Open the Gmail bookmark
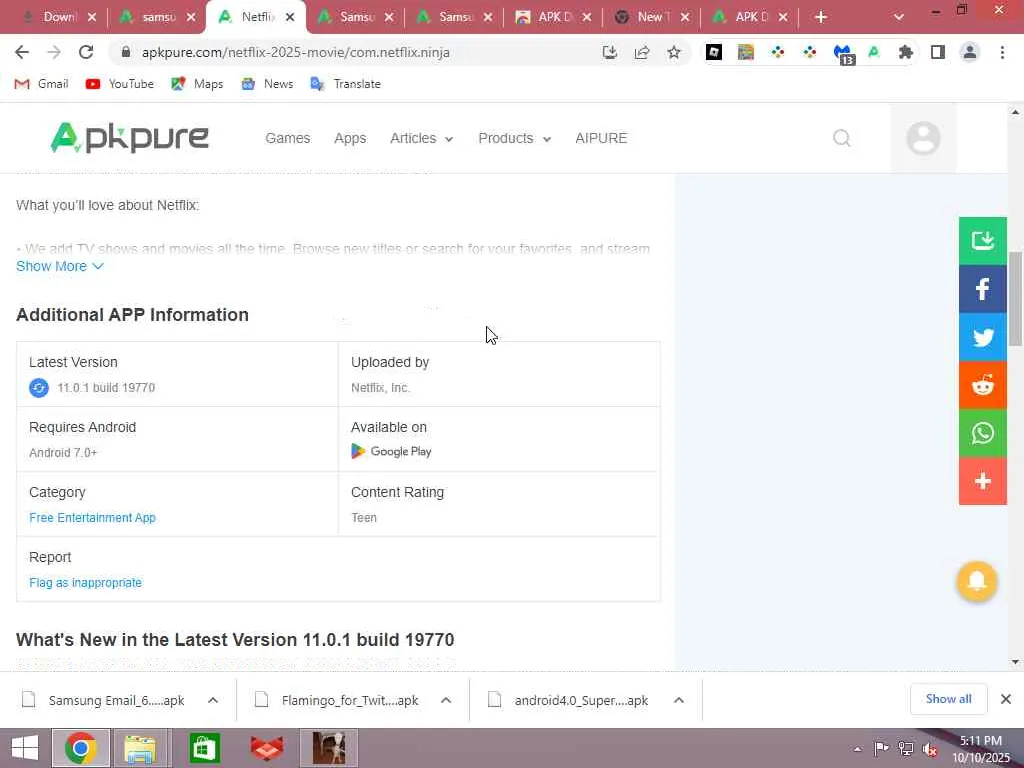1024x768 pixels. point(41,84)
